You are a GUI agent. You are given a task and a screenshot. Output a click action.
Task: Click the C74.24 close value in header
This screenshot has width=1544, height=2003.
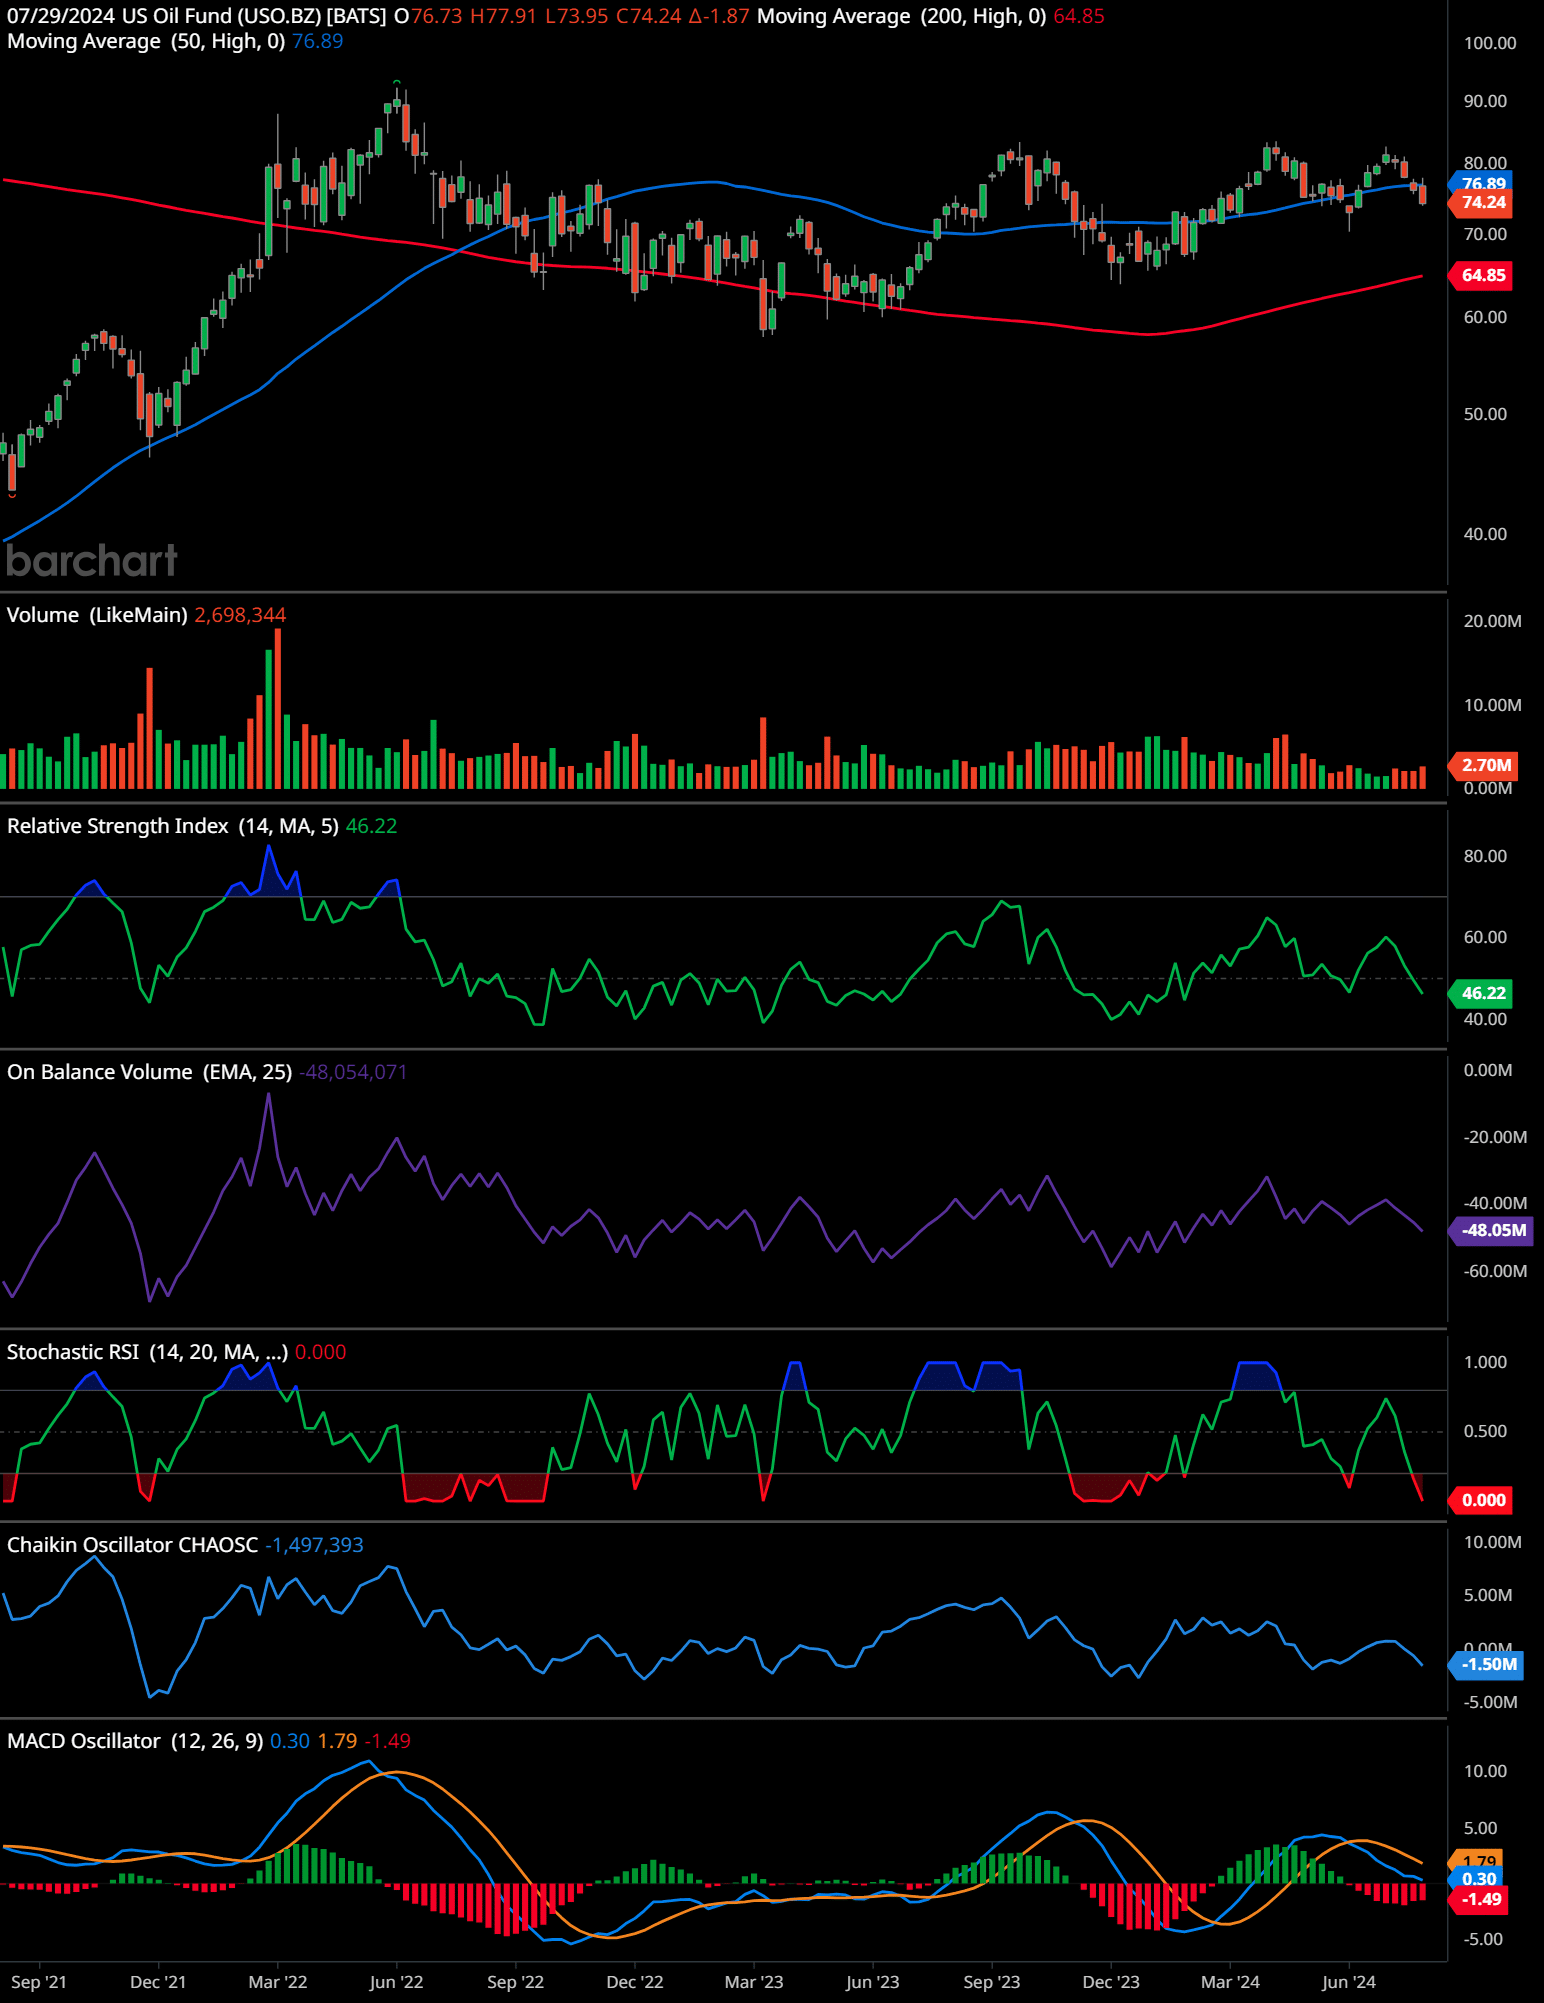649,17
